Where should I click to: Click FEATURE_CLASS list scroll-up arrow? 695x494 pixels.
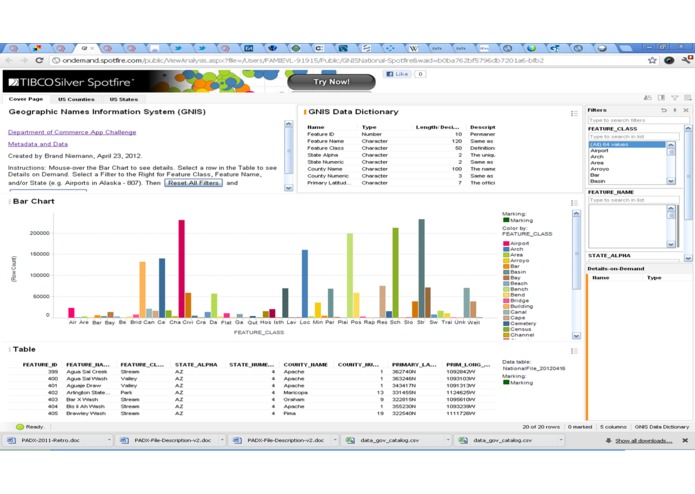click(x=671, y=145)
